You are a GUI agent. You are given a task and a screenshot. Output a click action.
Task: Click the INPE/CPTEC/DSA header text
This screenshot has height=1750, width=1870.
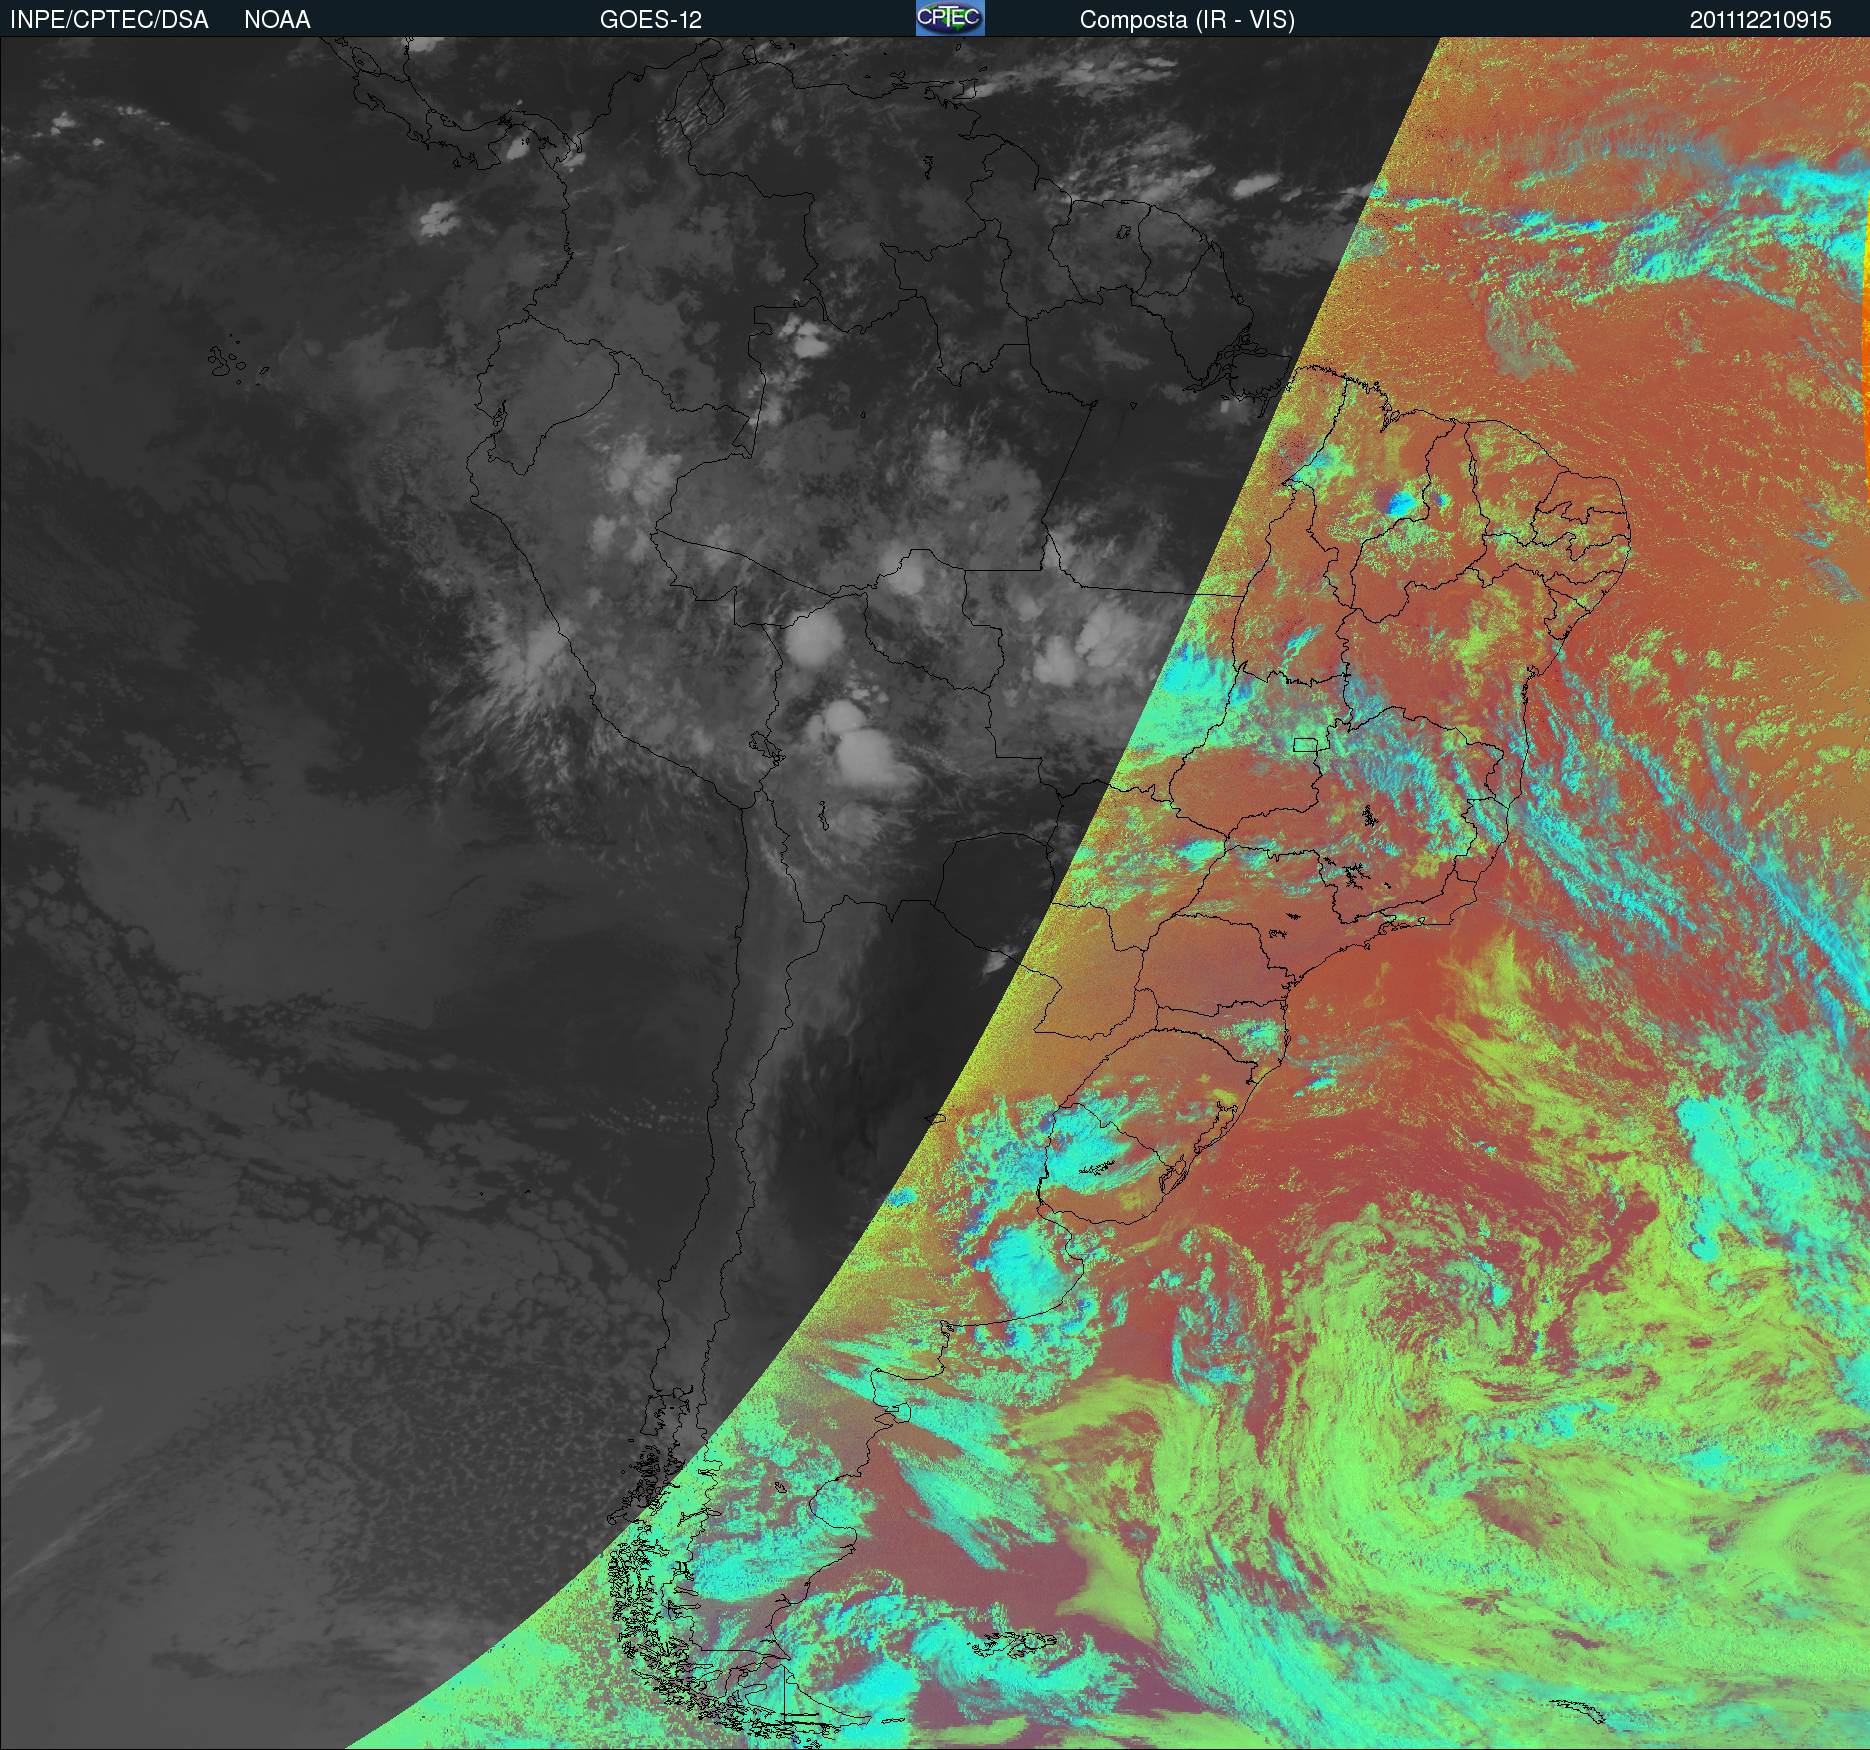pyautogui.click(x=110, y=20)
